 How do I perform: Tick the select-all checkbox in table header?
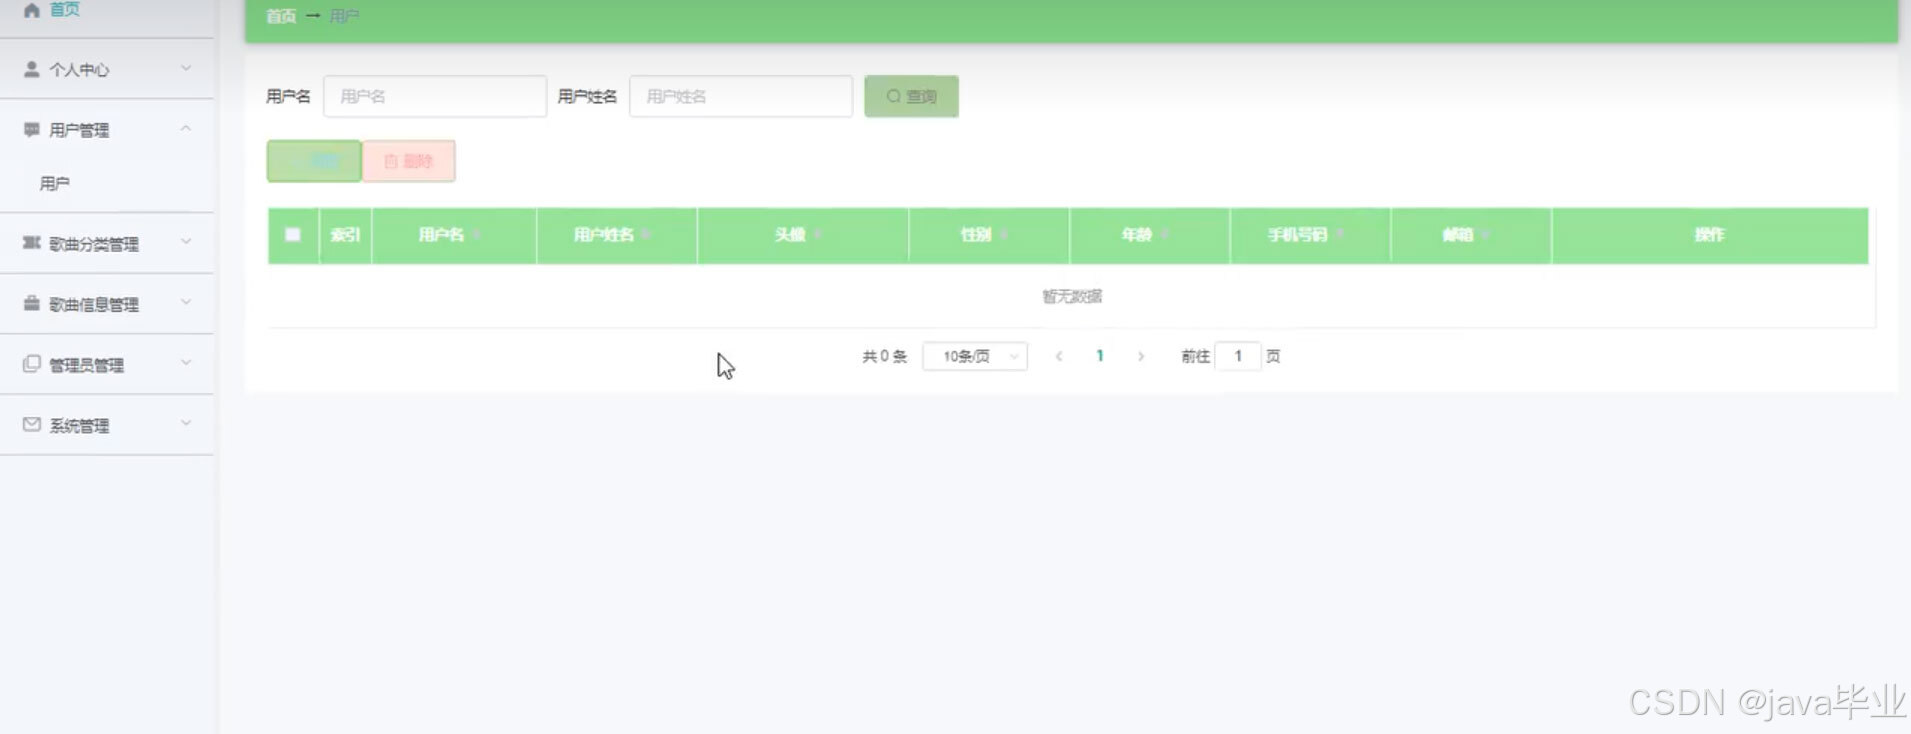click(292, 235)
